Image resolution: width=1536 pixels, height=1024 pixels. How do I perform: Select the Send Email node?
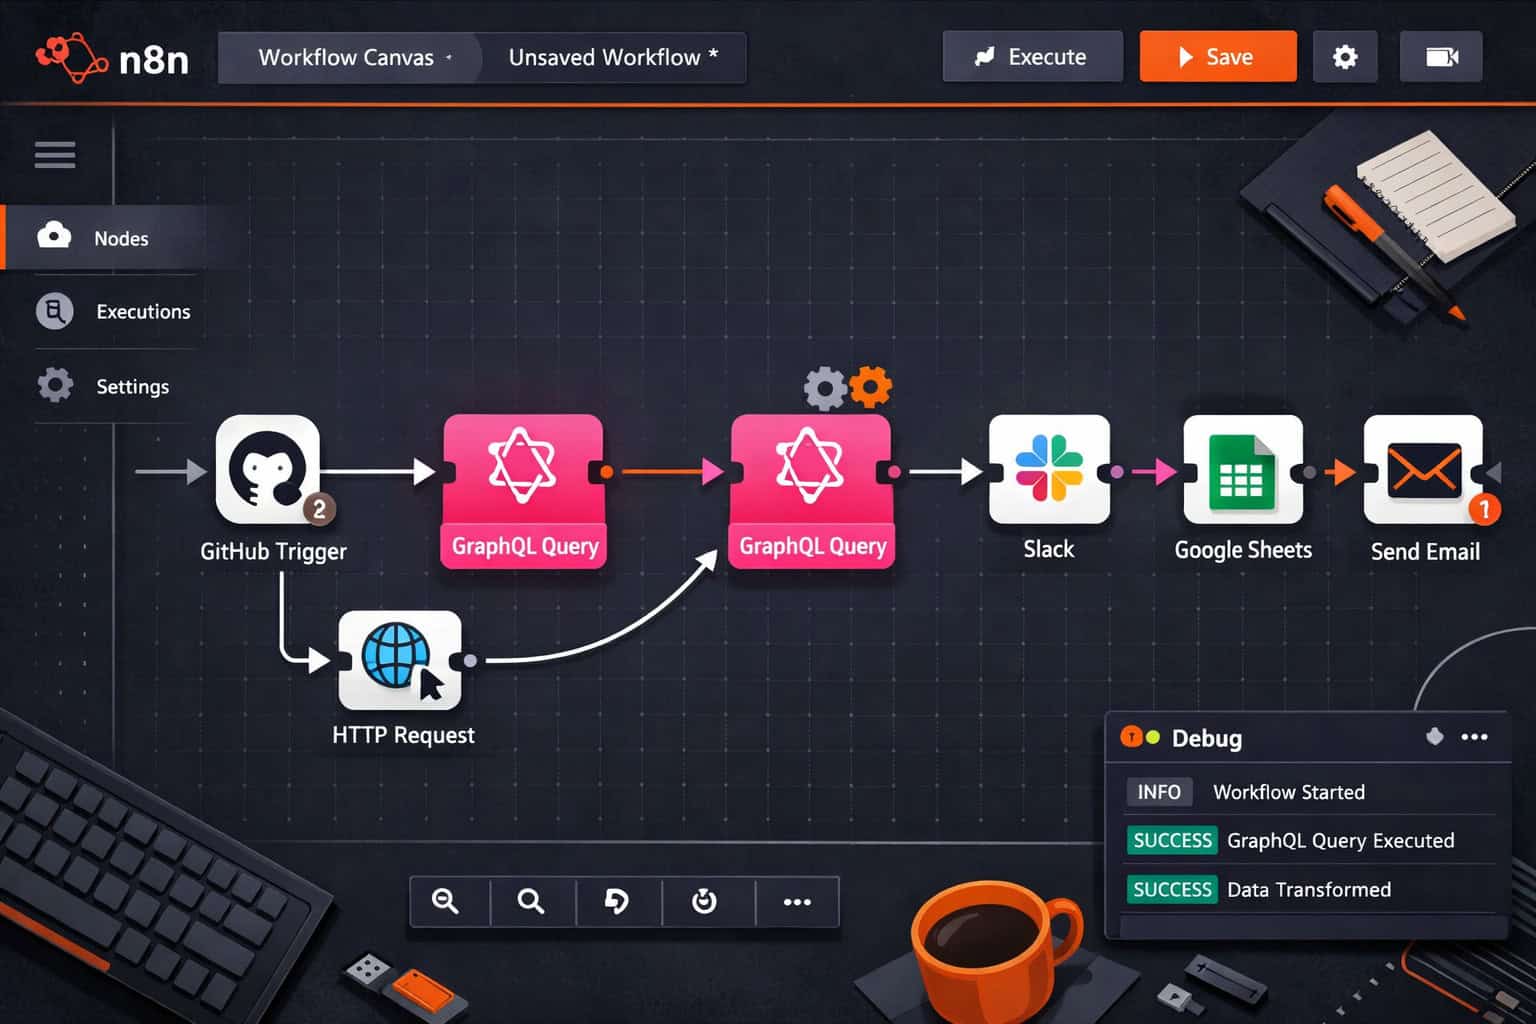coord(1424,469)
